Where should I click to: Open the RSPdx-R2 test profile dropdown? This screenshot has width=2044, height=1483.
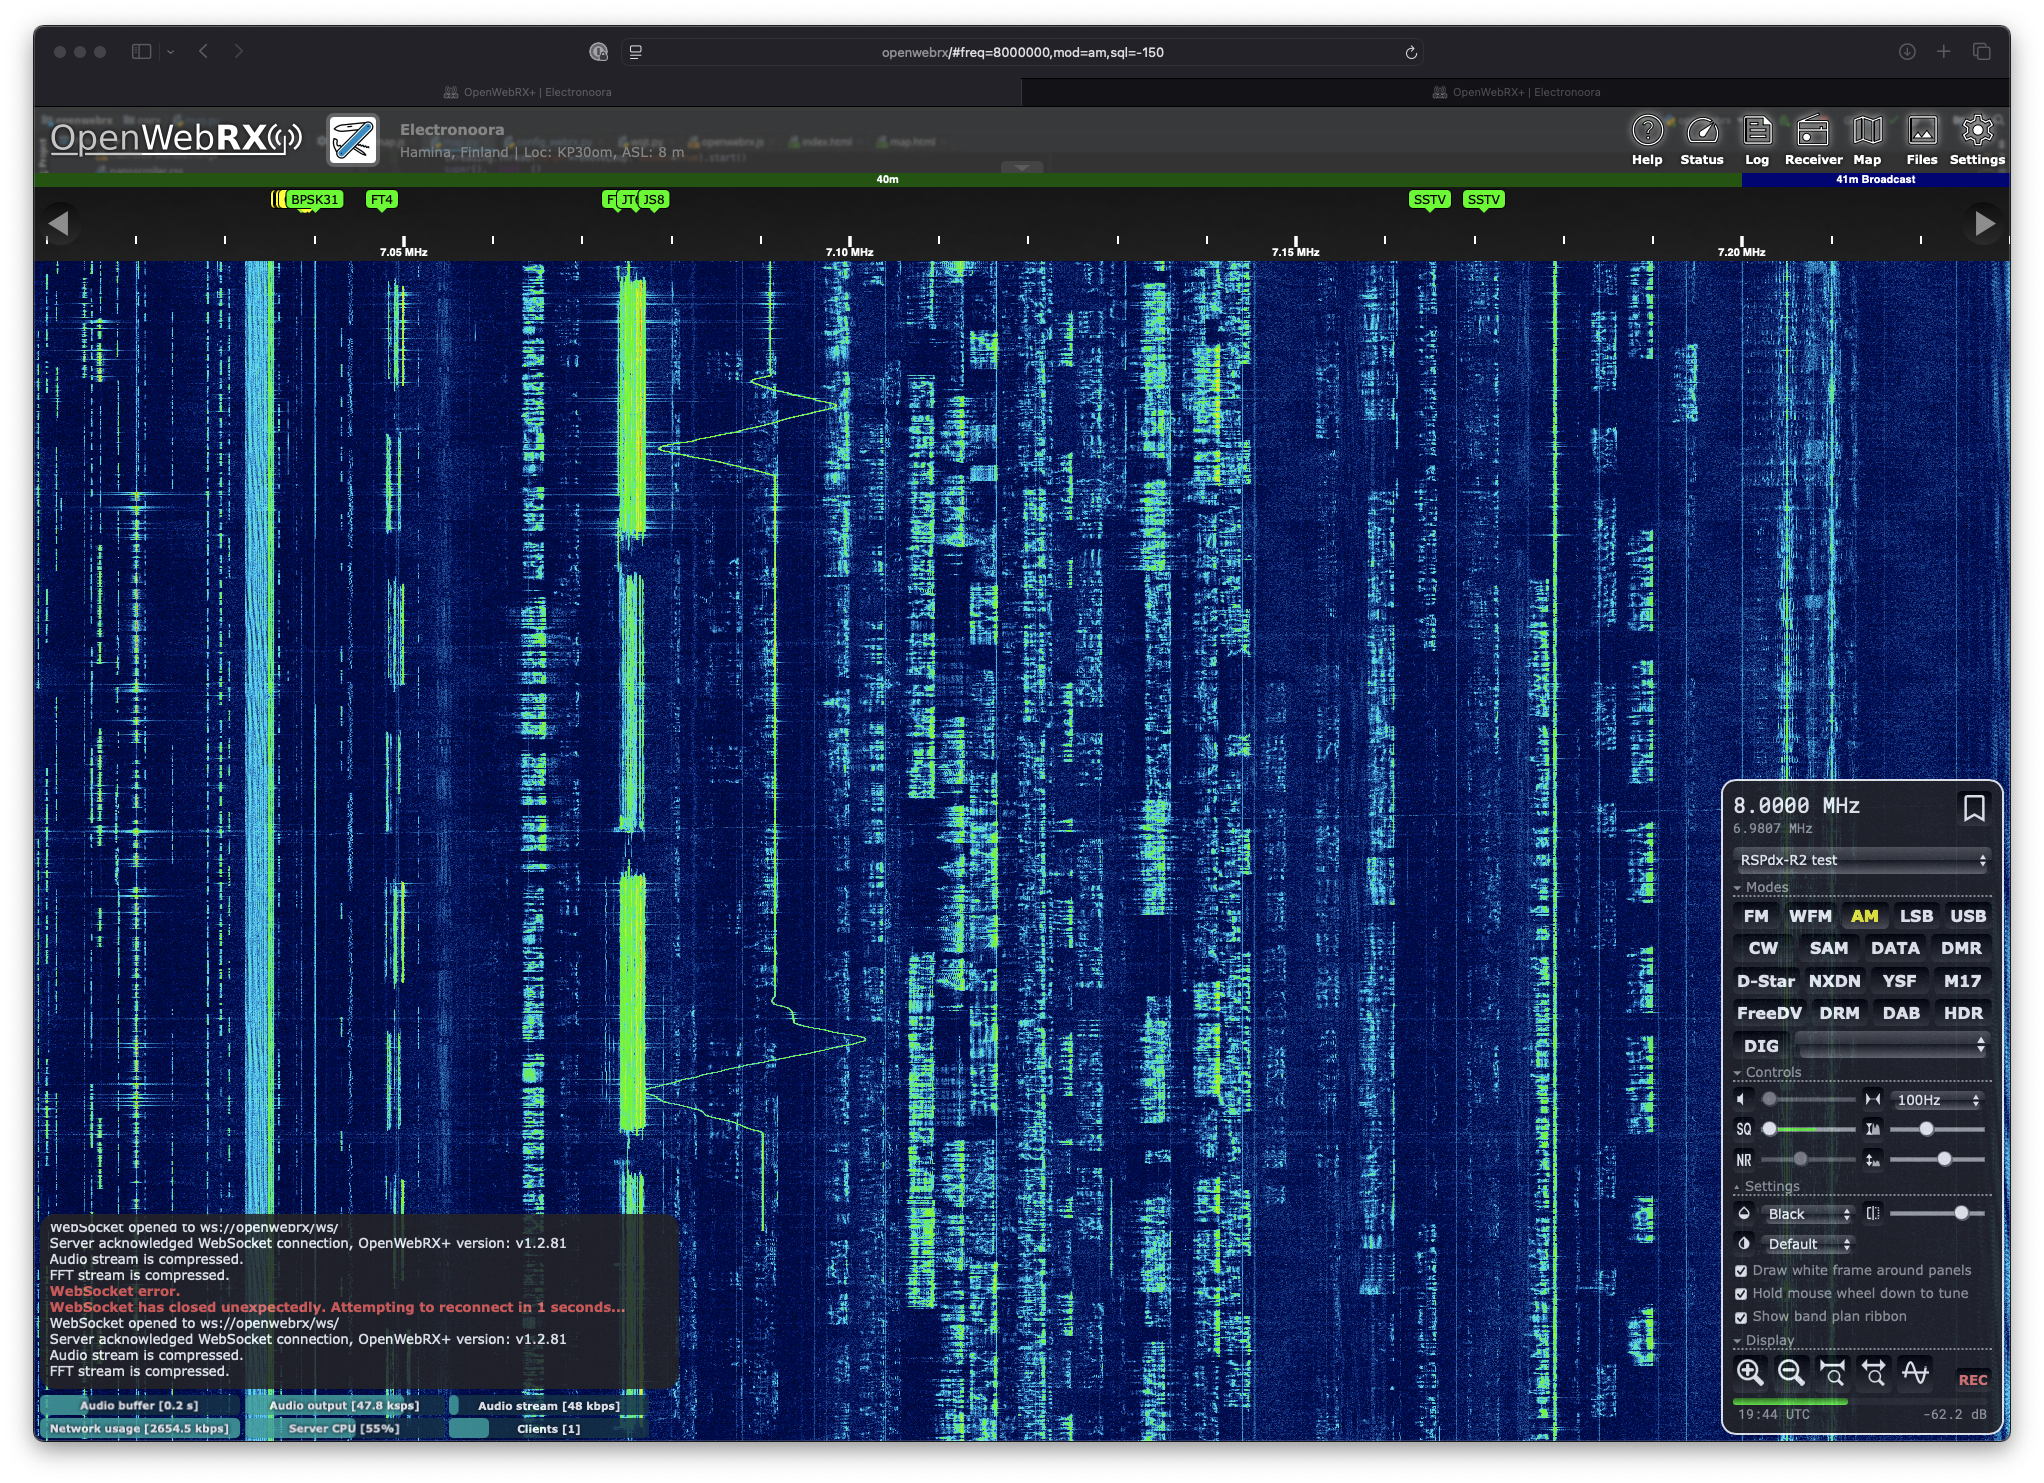click(x=1861, y=860)
